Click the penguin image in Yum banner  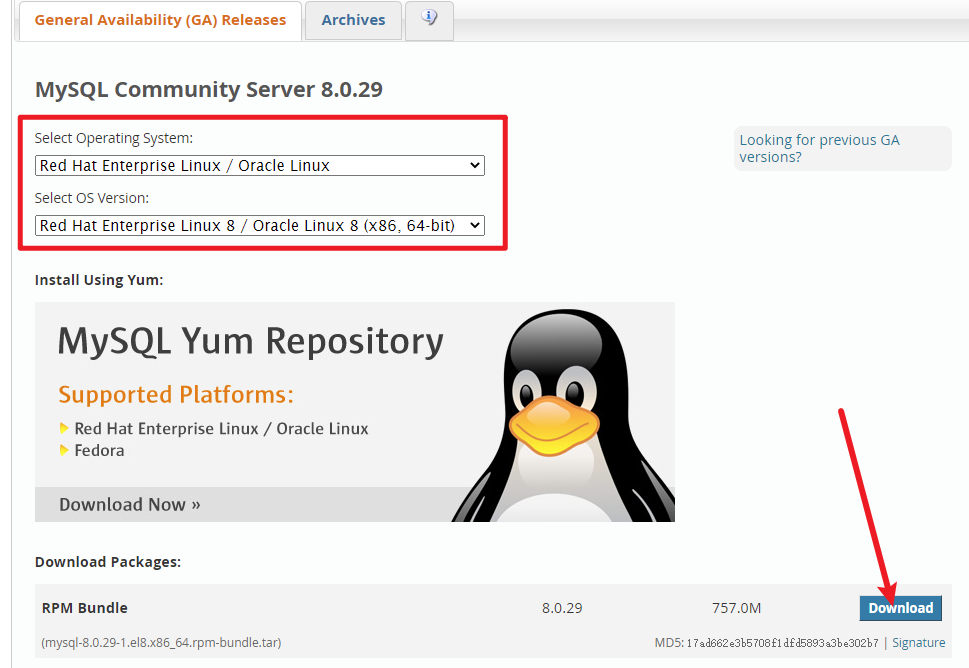562,415
